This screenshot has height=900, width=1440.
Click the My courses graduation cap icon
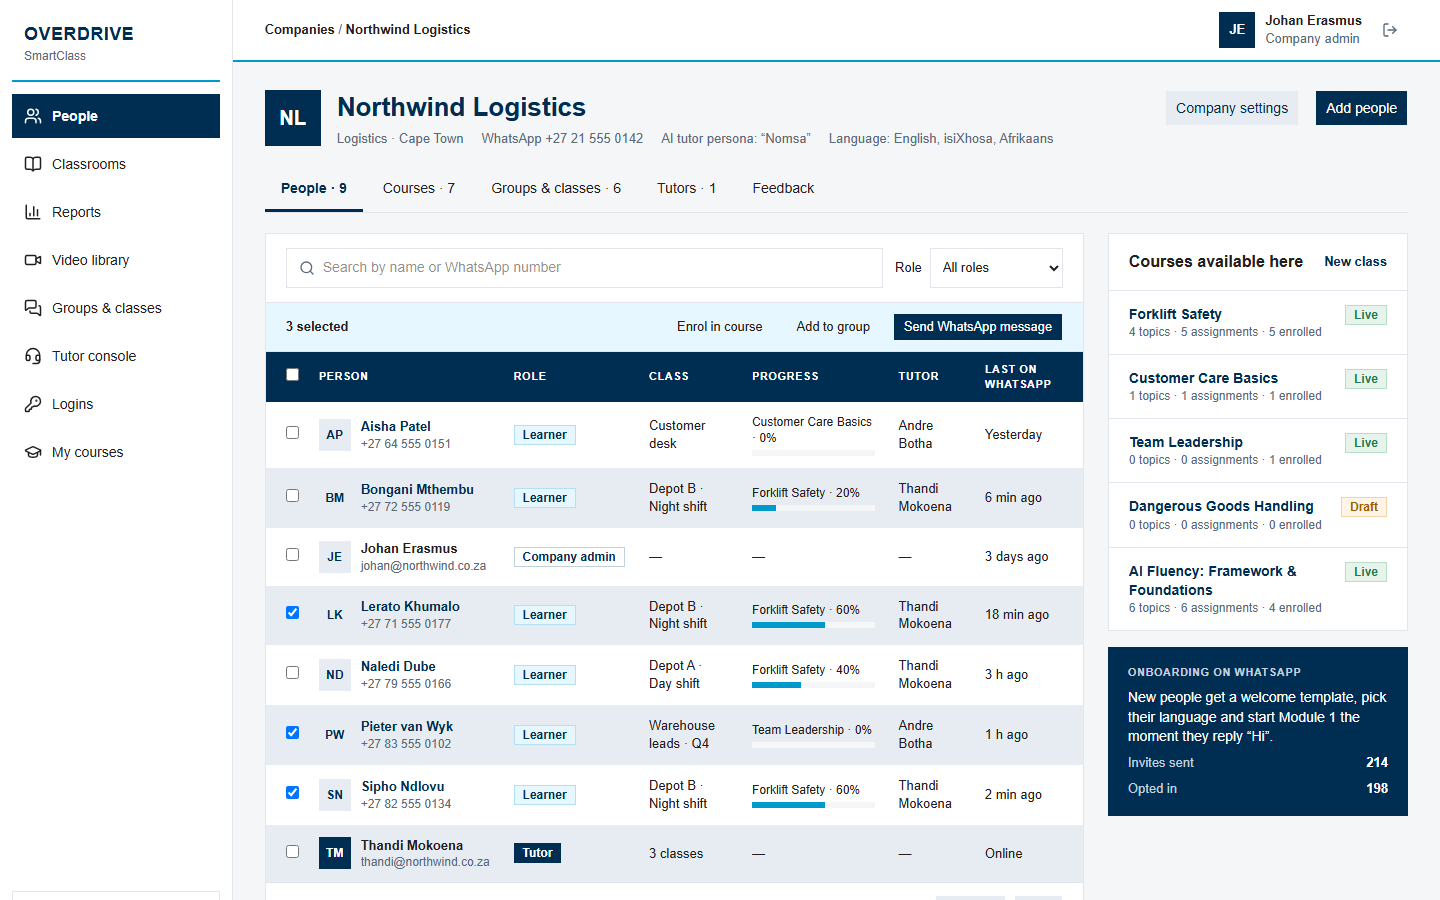tap(33, 452)
